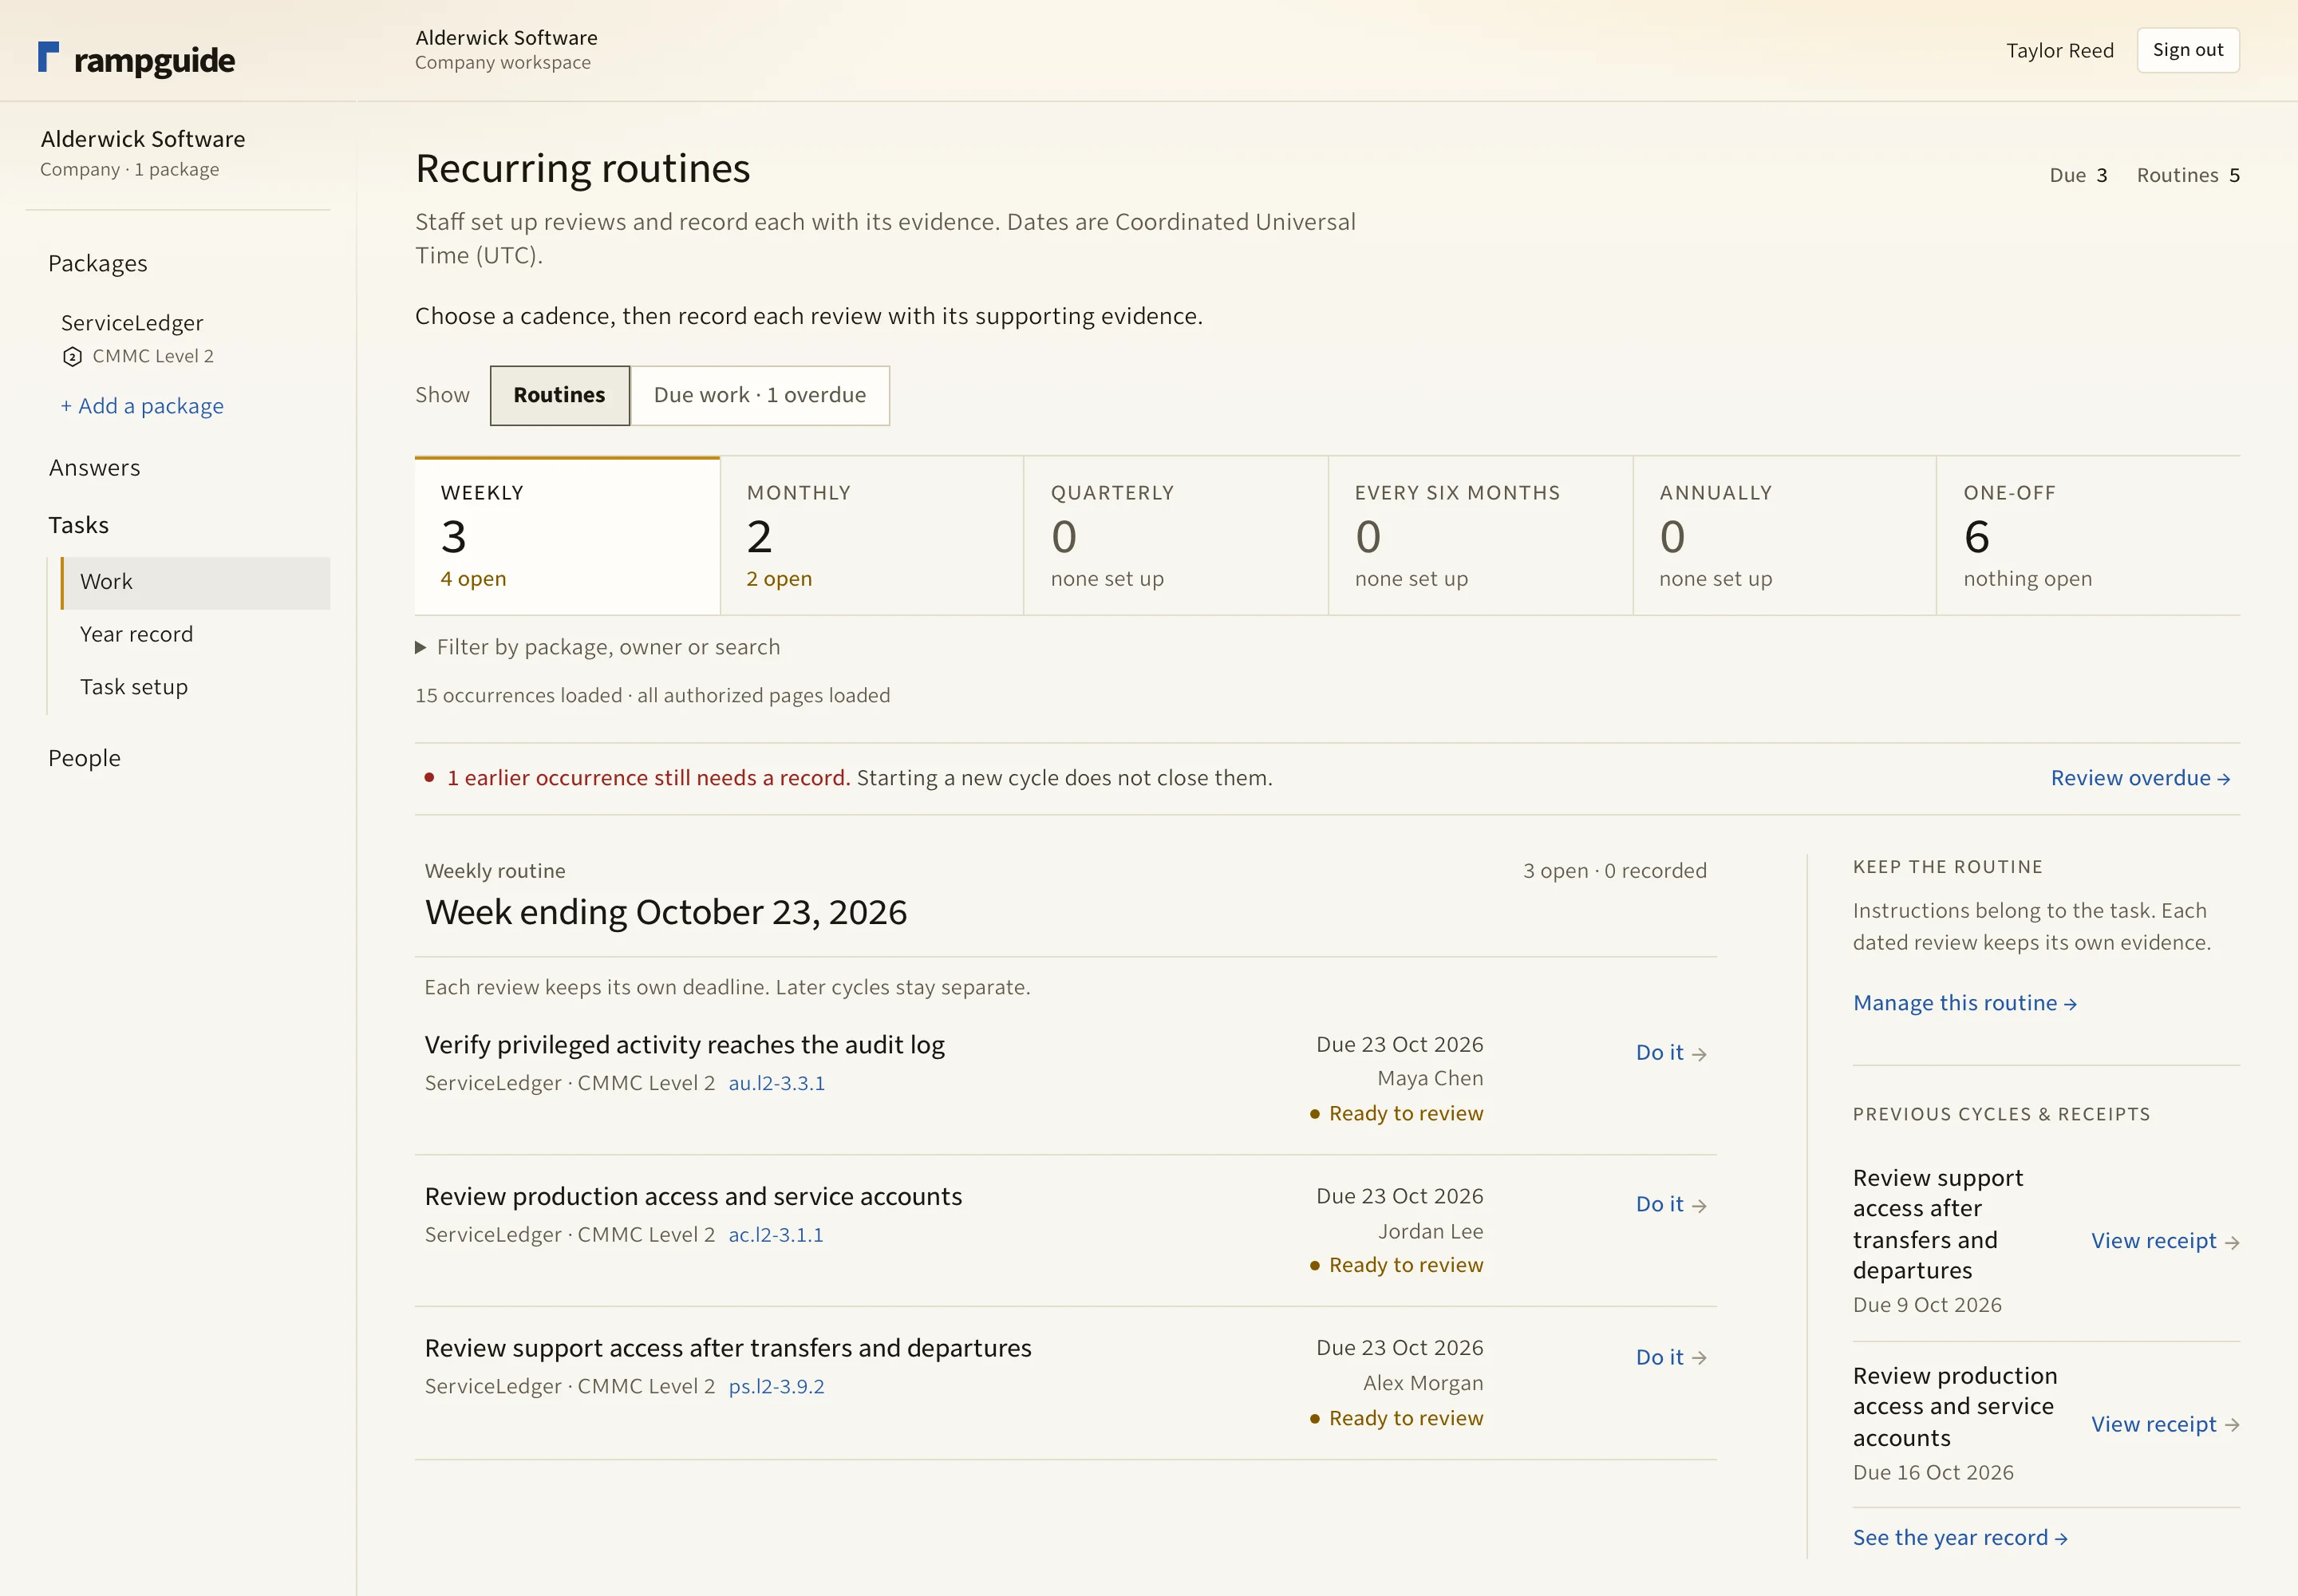Screen dimensions: 2298x1596
Task: Click the Alex Morgan owner name
Action: 1423,1384
